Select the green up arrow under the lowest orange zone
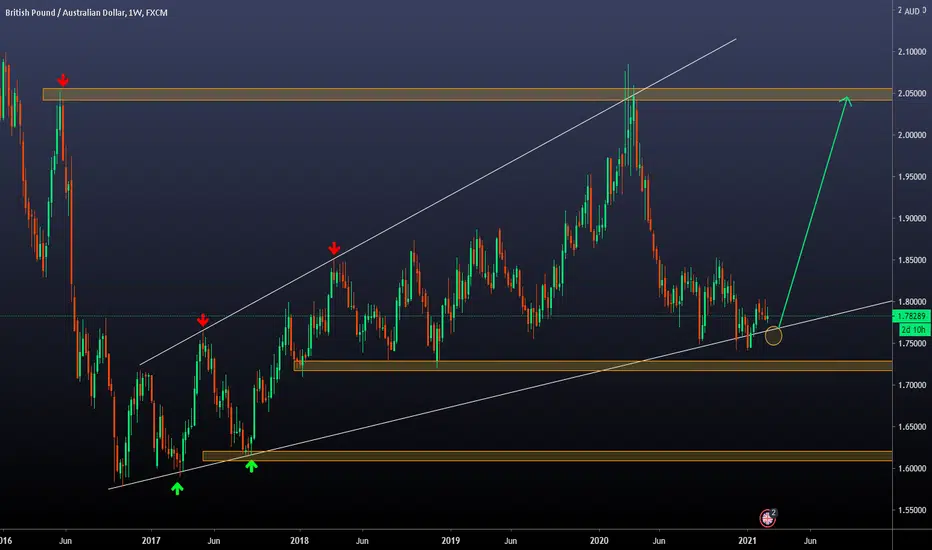Viewport: 932px width, 550px height. coord(251,467)
